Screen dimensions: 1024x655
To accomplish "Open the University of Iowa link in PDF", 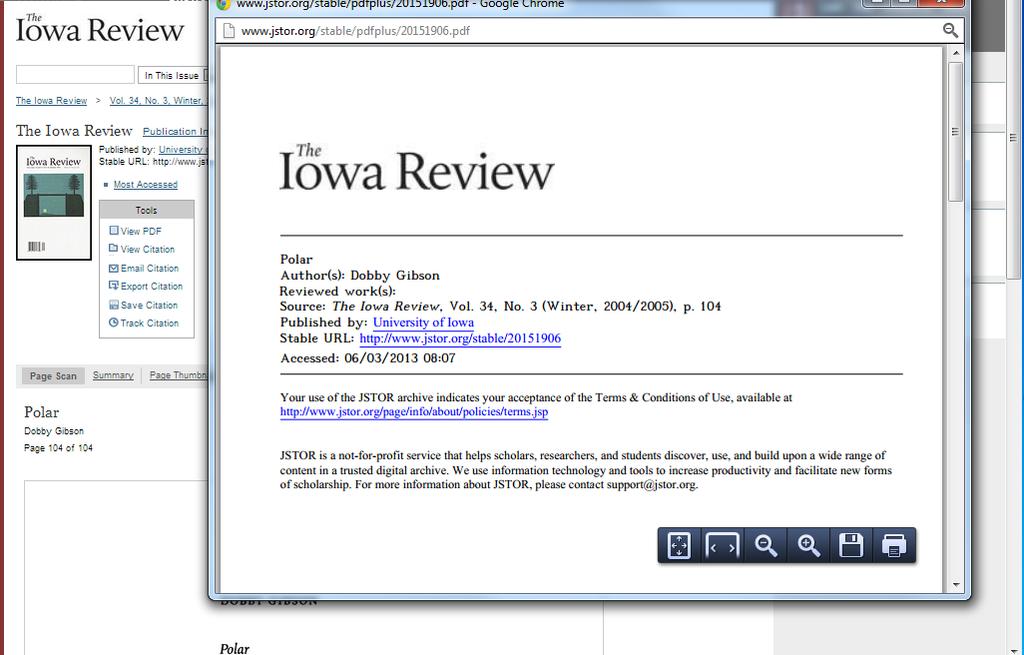I will (x=423, y=322).
